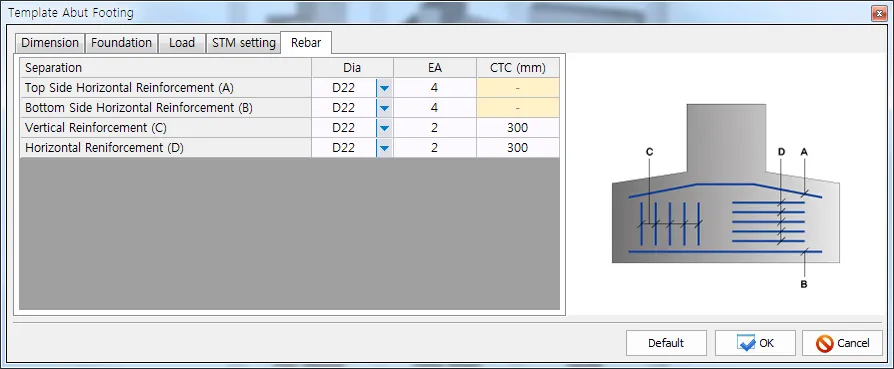Image resolution: width=894 pixels, height=369 pixels.
Task: Close the Template Abut Footing window
Action: point(879,14)
